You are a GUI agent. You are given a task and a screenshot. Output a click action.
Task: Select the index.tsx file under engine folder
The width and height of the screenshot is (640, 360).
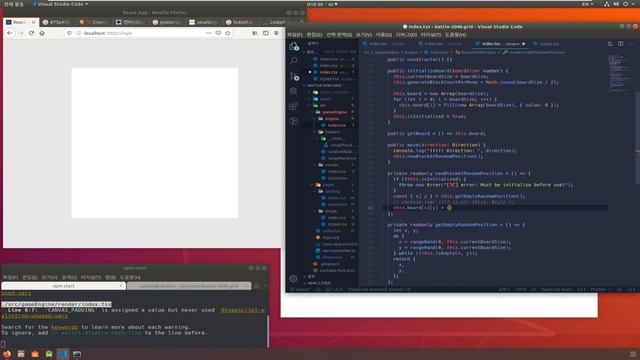pyautogui.click(x=337, y=125)
